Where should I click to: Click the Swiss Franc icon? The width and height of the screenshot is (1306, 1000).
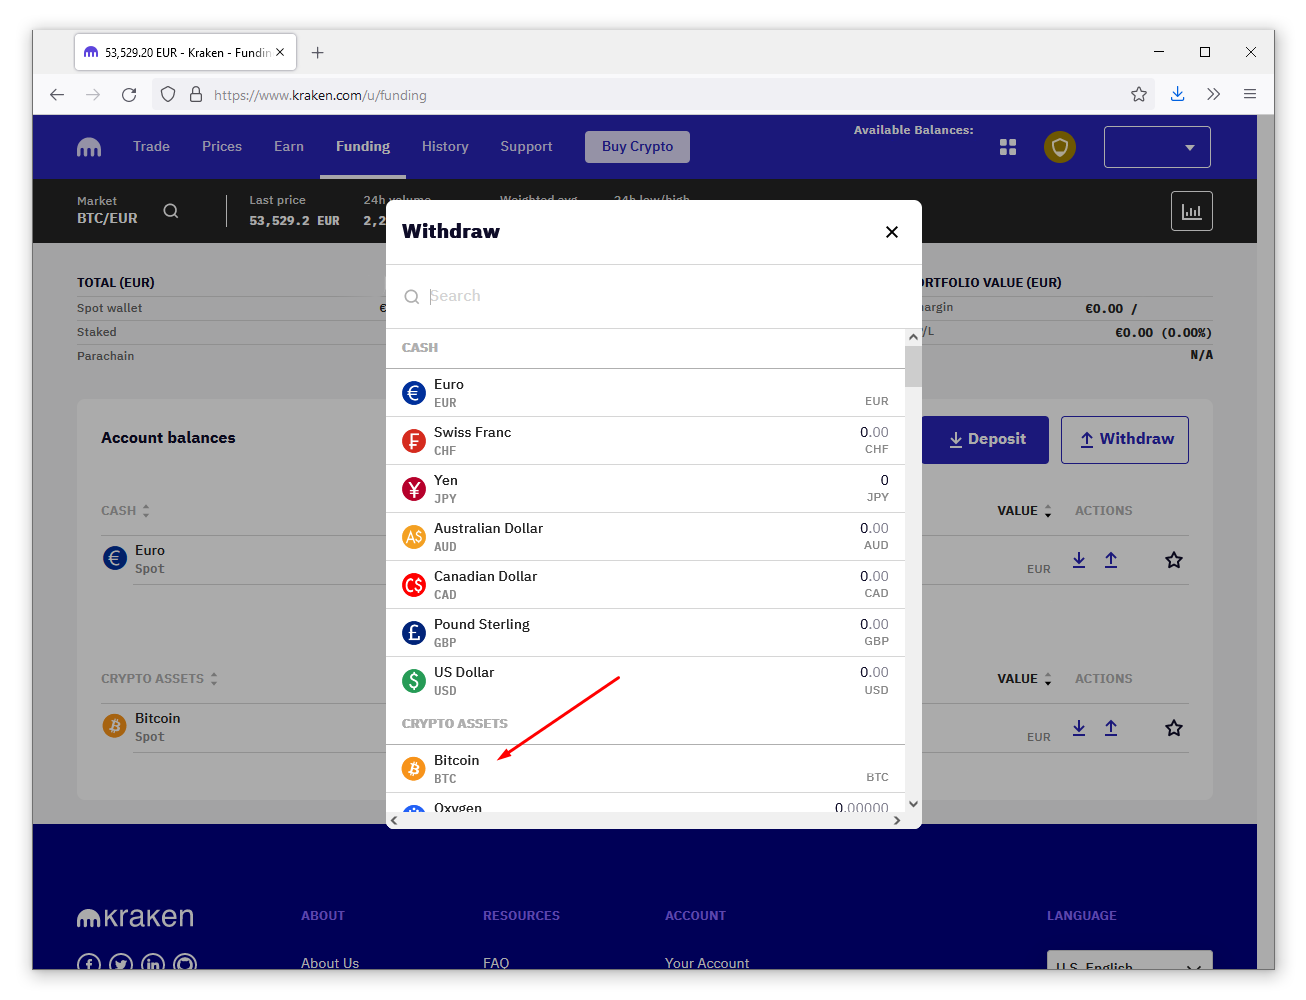coord(414,441)
